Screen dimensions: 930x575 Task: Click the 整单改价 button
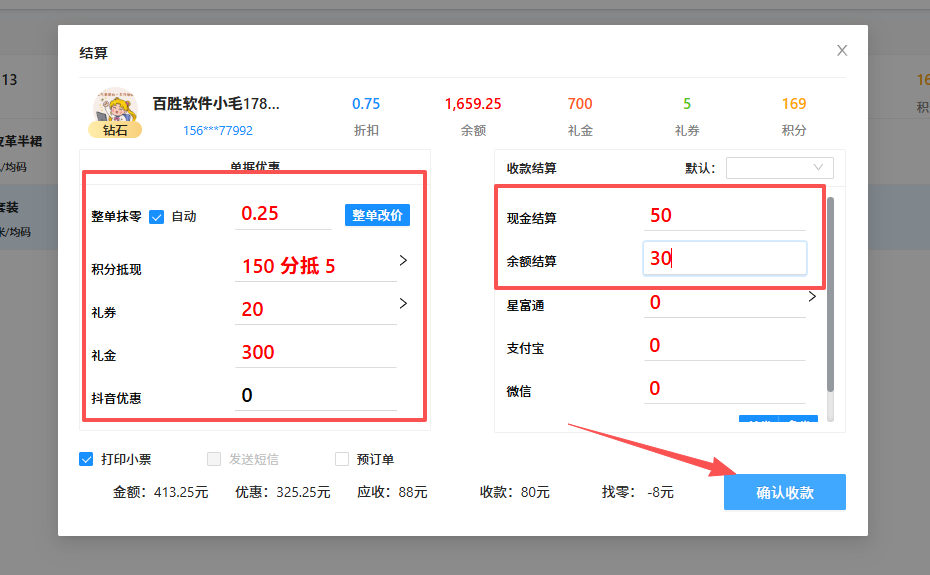pos(377,215)
